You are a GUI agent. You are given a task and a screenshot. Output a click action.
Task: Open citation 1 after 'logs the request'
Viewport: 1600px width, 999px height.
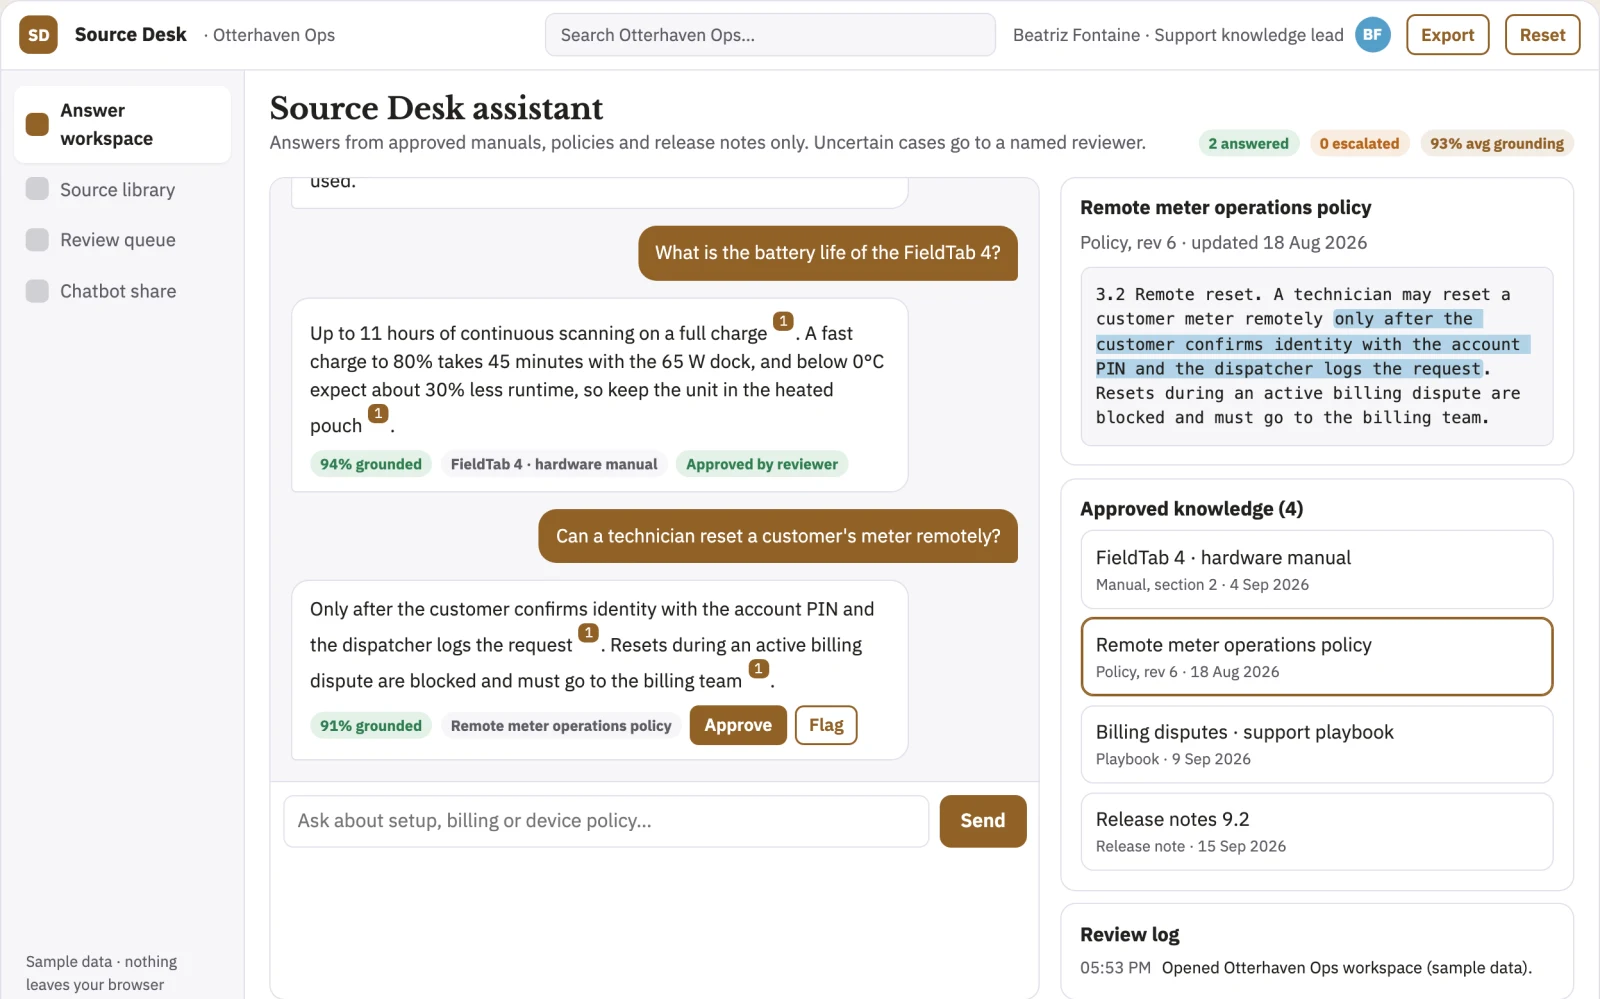[589, 633]
